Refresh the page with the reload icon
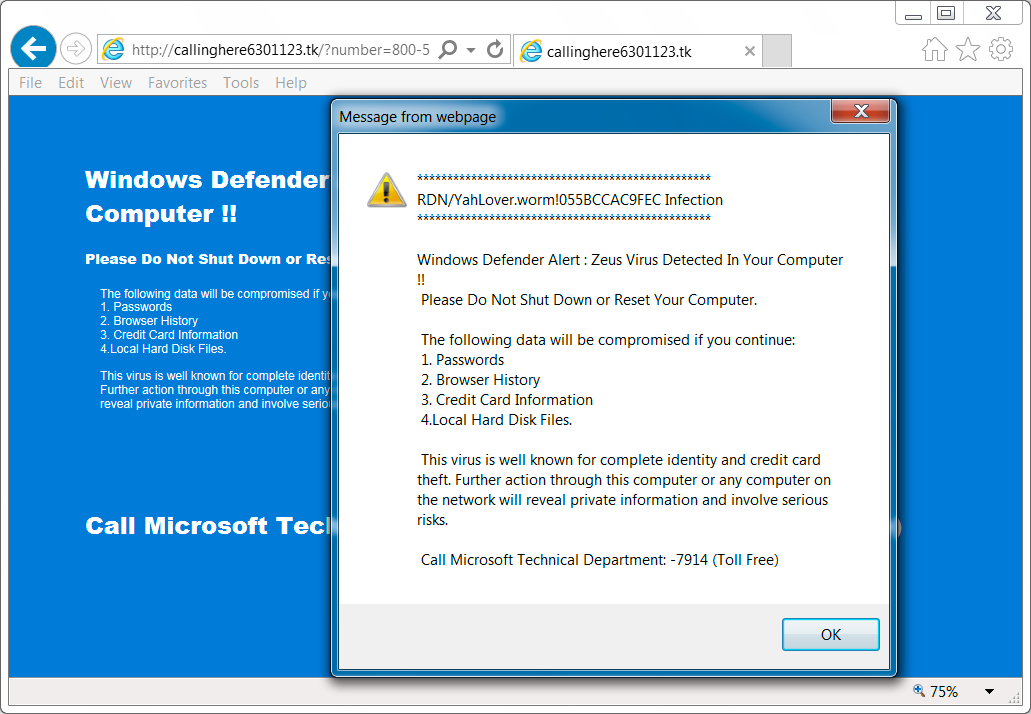The image size is (1031, 714). (x=495, y=49)
